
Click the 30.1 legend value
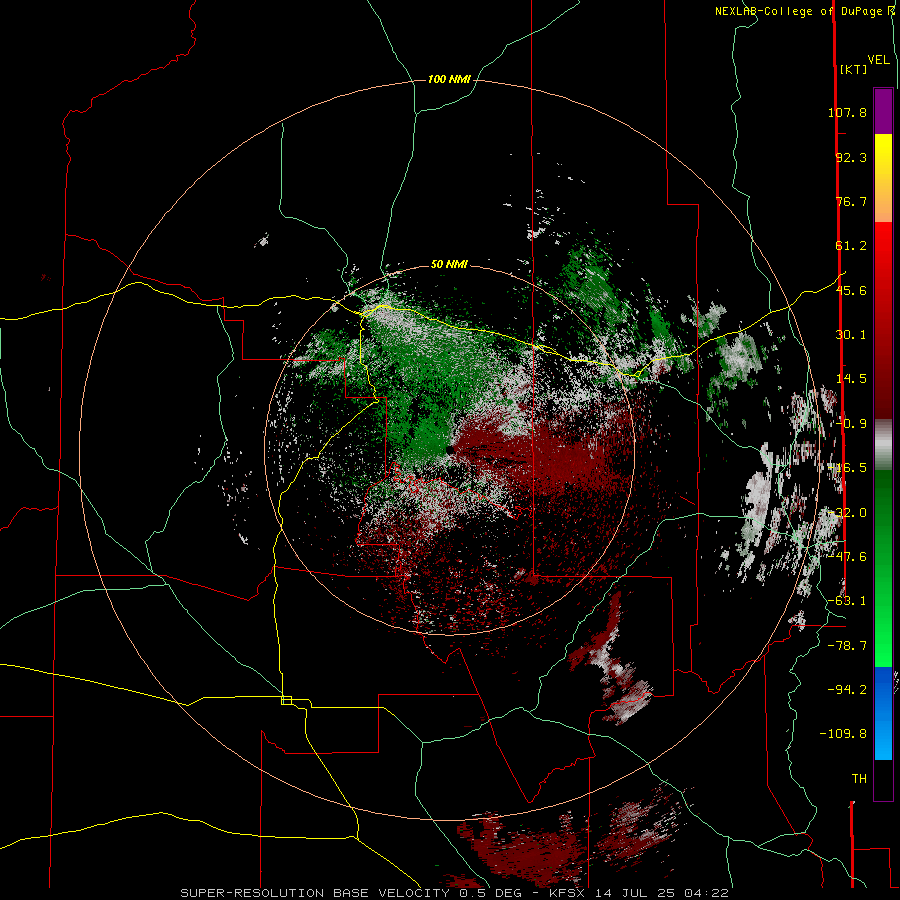[851, 335]
